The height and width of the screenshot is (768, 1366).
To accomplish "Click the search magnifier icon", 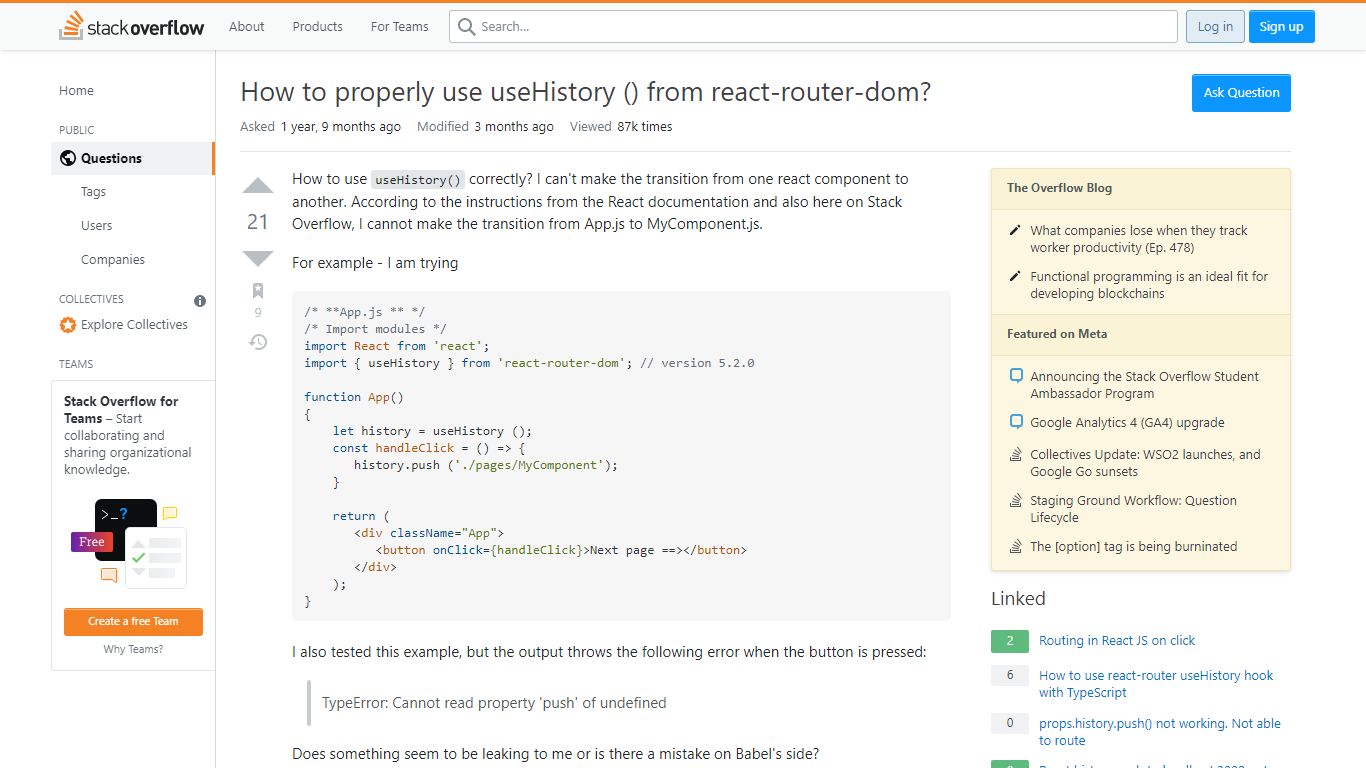I will pos(466,27).
